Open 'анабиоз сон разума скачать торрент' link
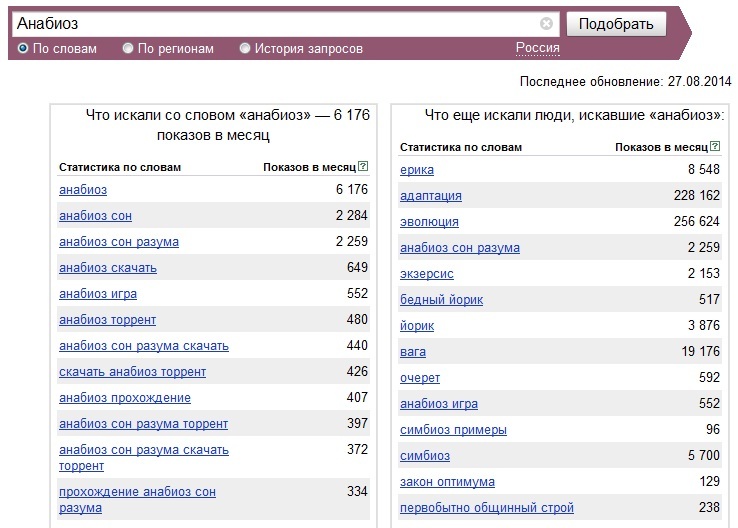738x528 pixels. tap(144, 458)
